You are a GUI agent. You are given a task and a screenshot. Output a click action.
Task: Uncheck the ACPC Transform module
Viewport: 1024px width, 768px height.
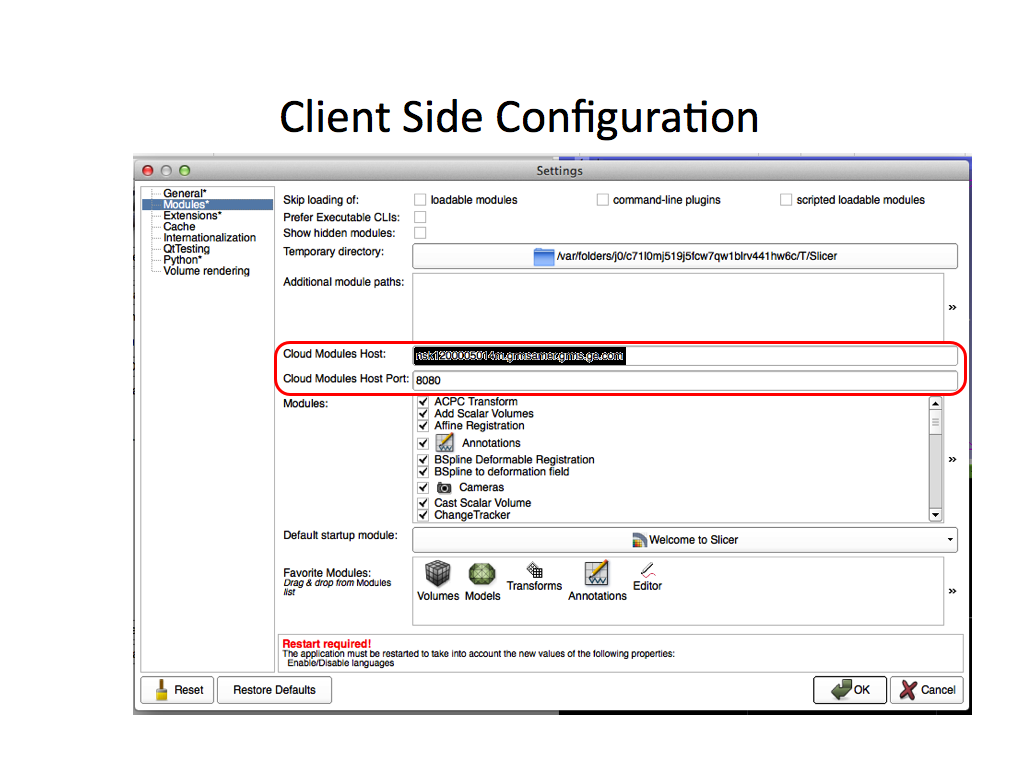tap(423, 401)
